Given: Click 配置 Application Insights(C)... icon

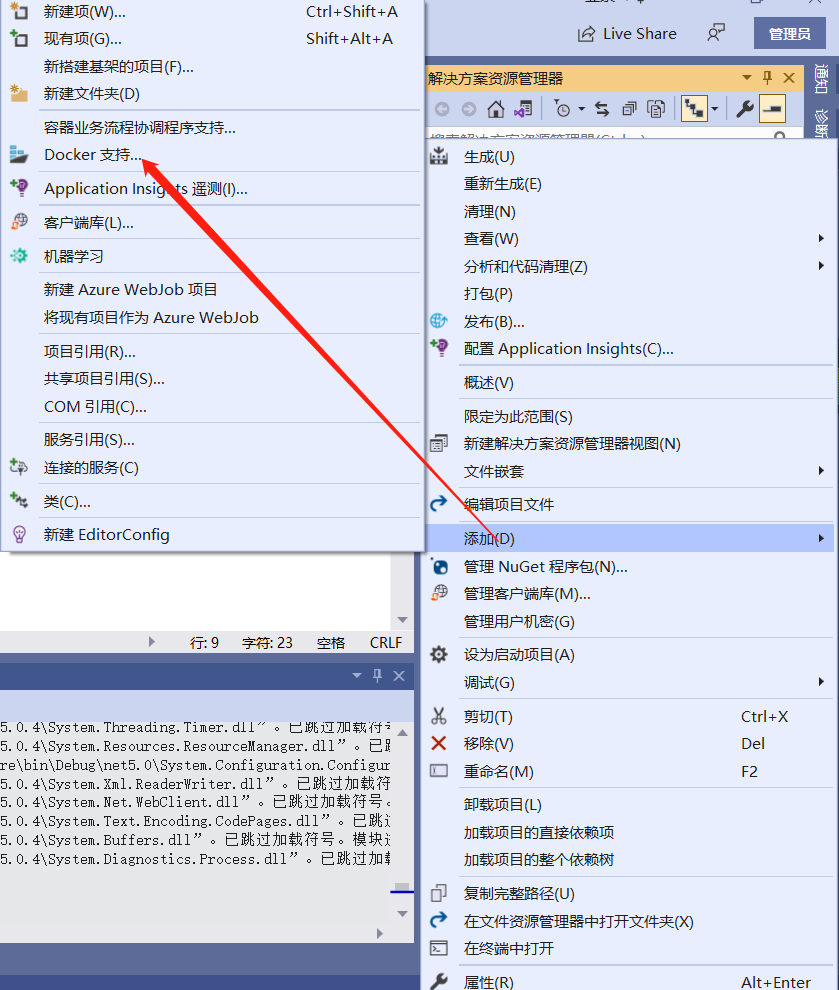Looking at the screenshot, I should coord(439,347).
